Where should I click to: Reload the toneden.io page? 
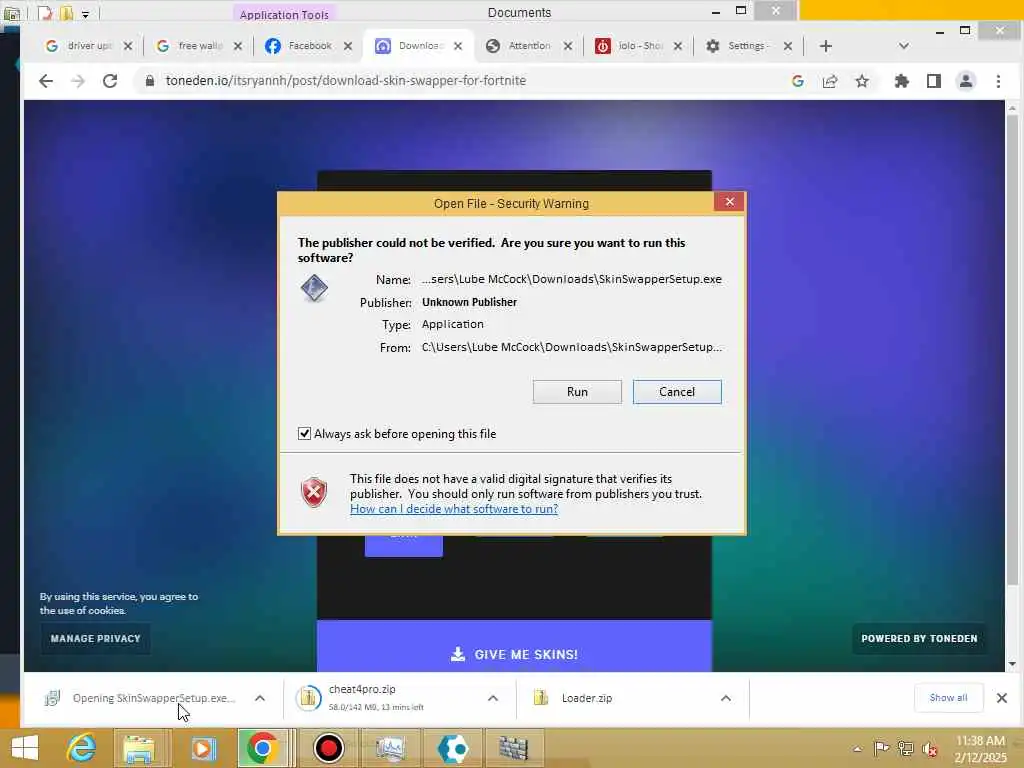pos(110,81)
